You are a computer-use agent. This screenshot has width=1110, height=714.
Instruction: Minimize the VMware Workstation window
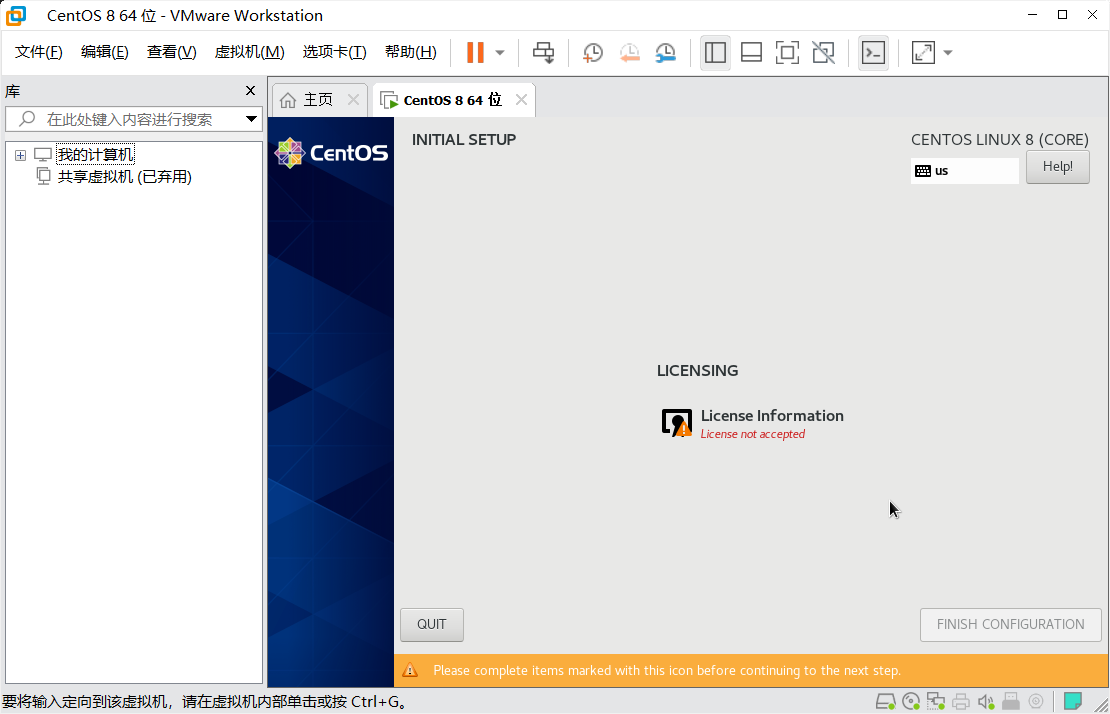pos(1033,15)
